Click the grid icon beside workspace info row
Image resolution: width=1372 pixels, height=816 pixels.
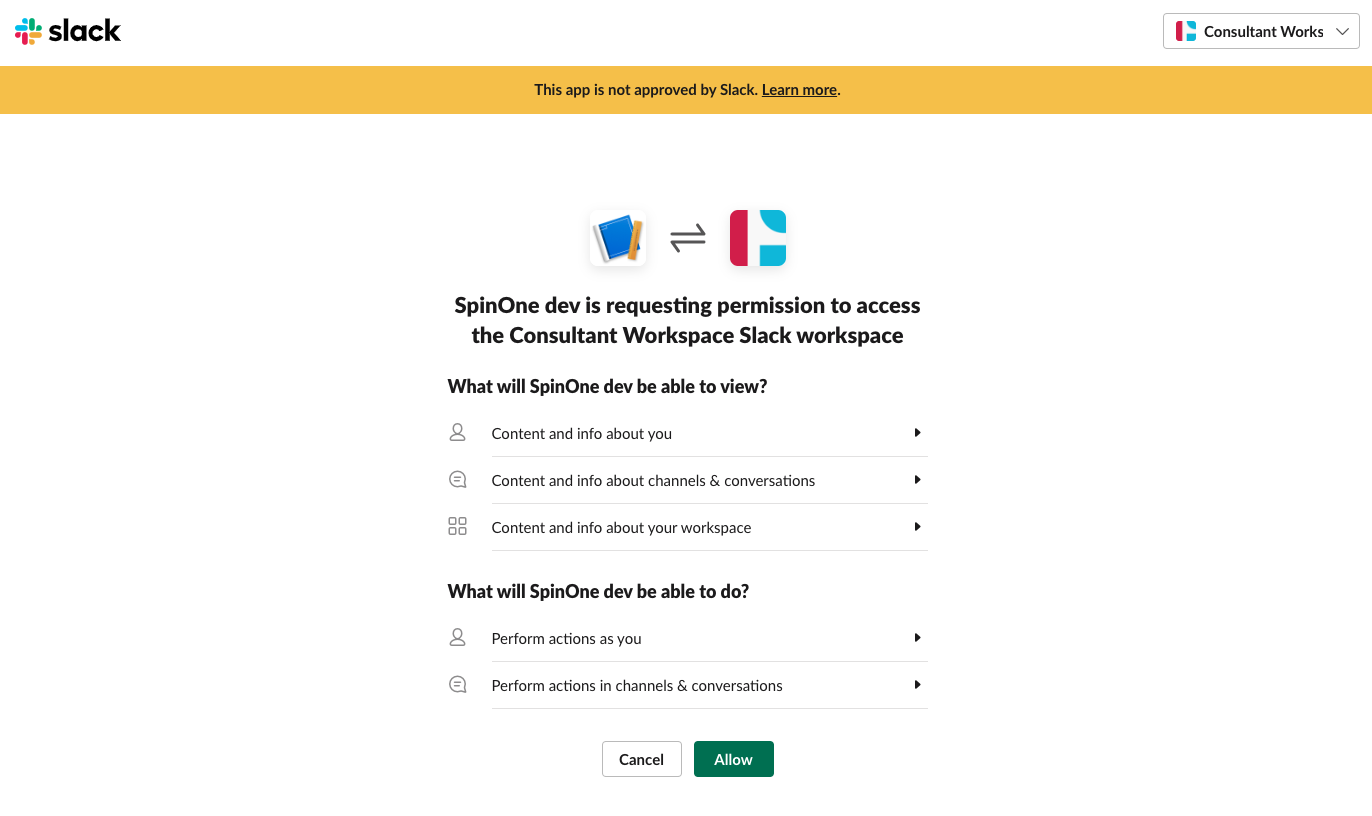[458, 527]
